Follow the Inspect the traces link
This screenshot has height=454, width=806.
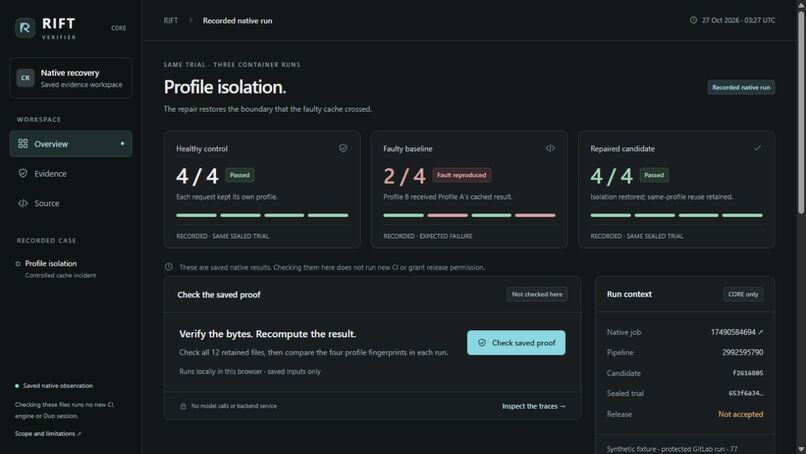pos(534,406)
